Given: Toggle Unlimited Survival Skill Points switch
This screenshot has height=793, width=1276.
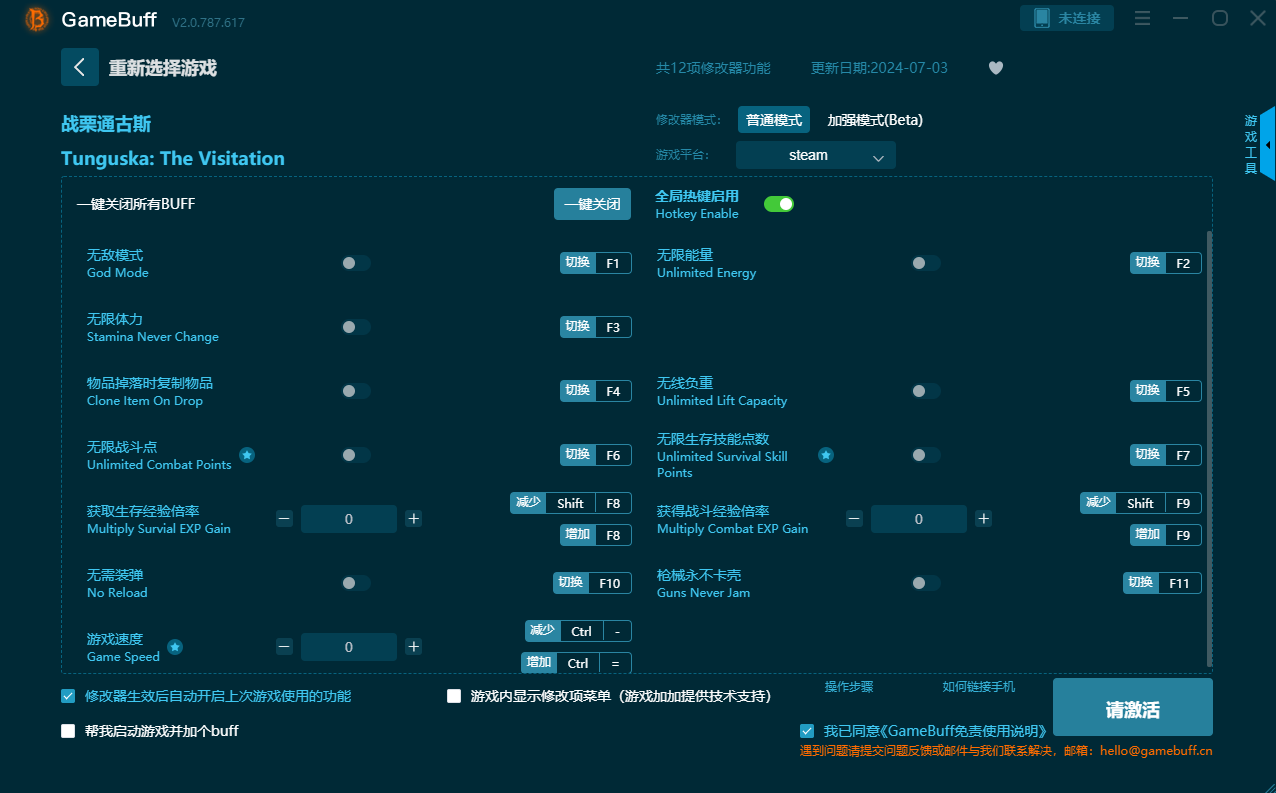Looking at the screenshot, I should [x=926, y=455].
